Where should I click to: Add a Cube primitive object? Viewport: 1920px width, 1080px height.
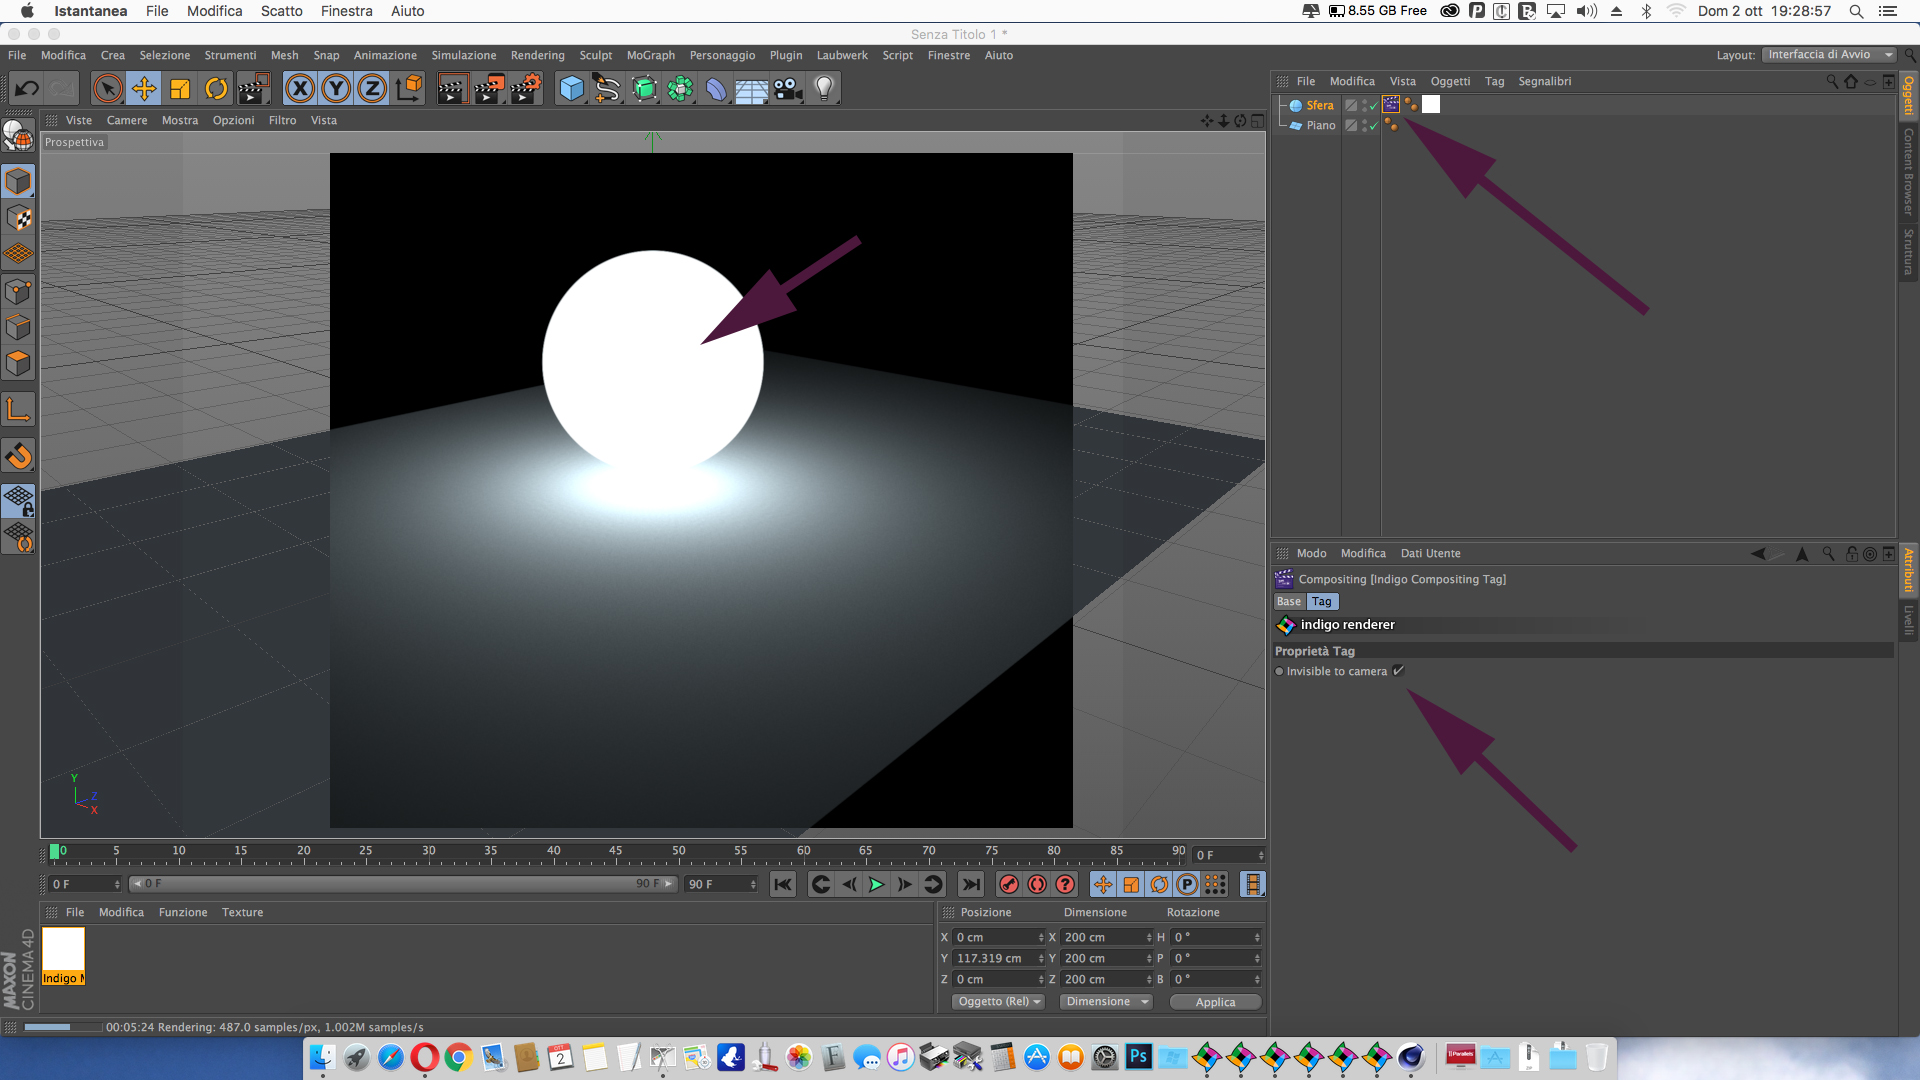[x=571, y=89]
